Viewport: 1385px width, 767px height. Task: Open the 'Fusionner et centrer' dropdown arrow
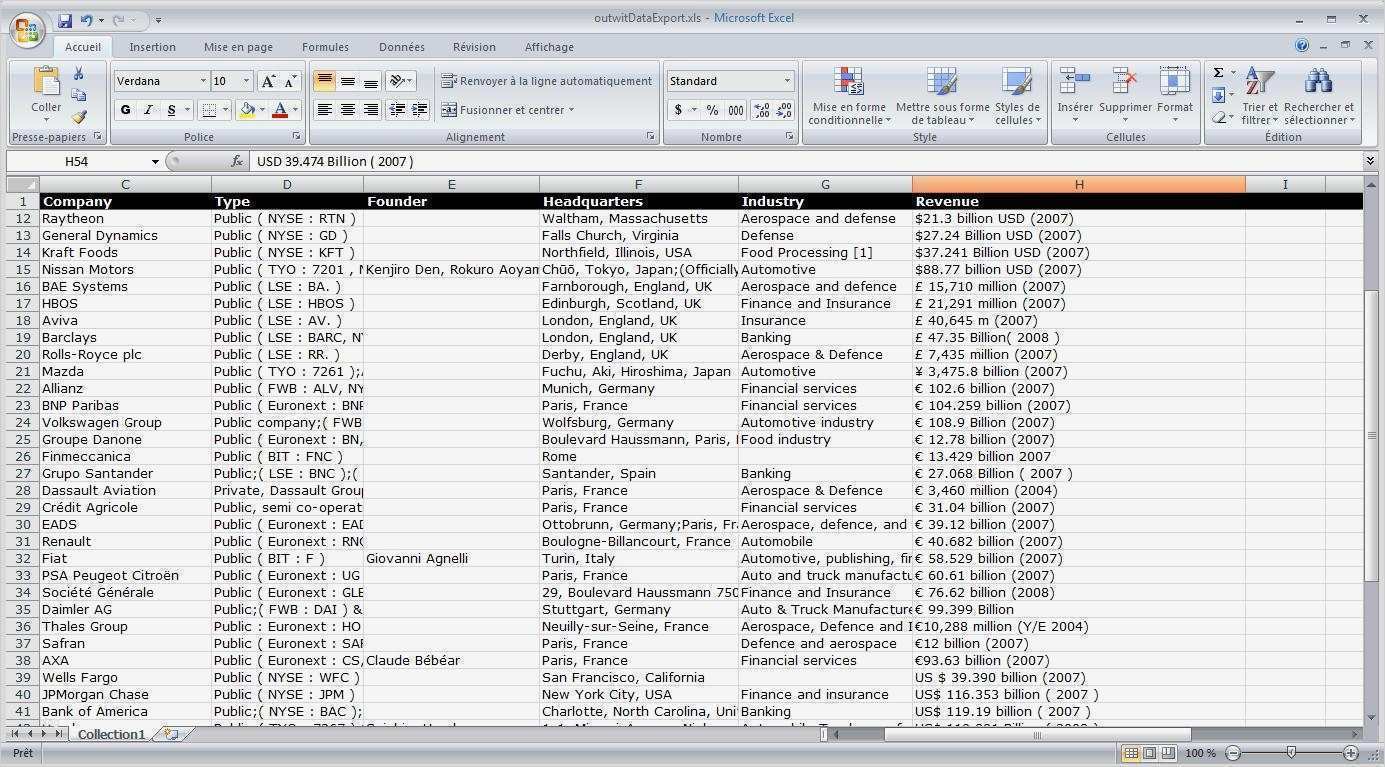tap(571, 110)
